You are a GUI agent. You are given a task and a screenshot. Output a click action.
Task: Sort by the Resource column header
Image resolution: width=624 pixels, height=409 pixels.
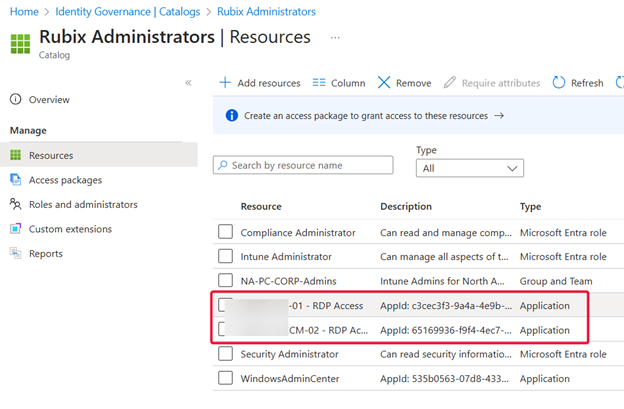coord(261,206)
